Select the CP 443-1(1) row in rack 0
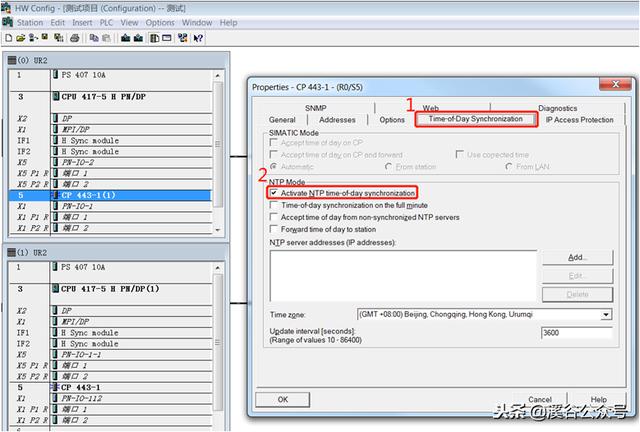This screenshot has height=432, width=640. (x=110, y=195)
